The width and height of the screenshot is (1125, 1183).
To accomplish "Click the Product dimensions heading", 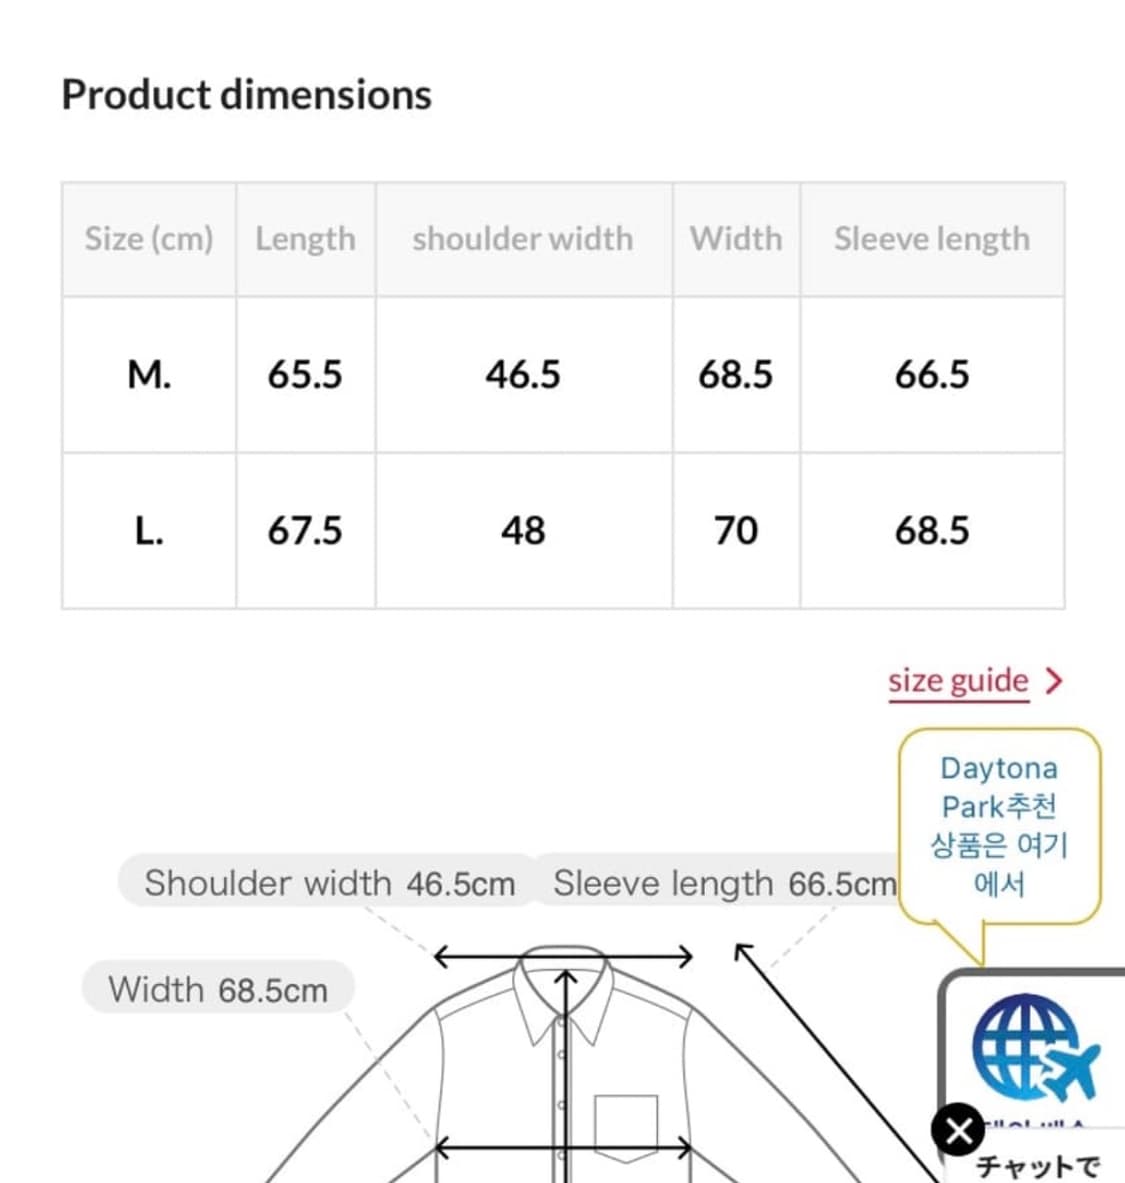I will coord(246,95).
